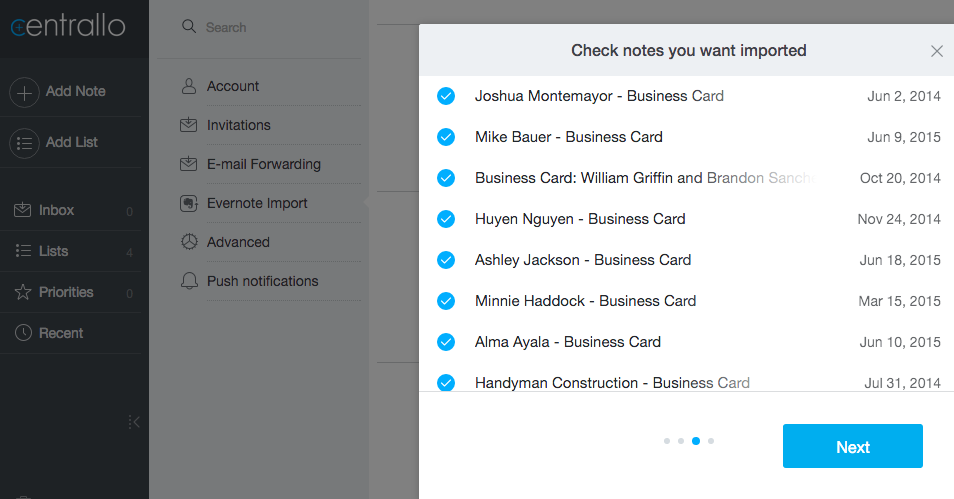
Task: Click the Evernote Import elephant icon
Action: [188, 204]
